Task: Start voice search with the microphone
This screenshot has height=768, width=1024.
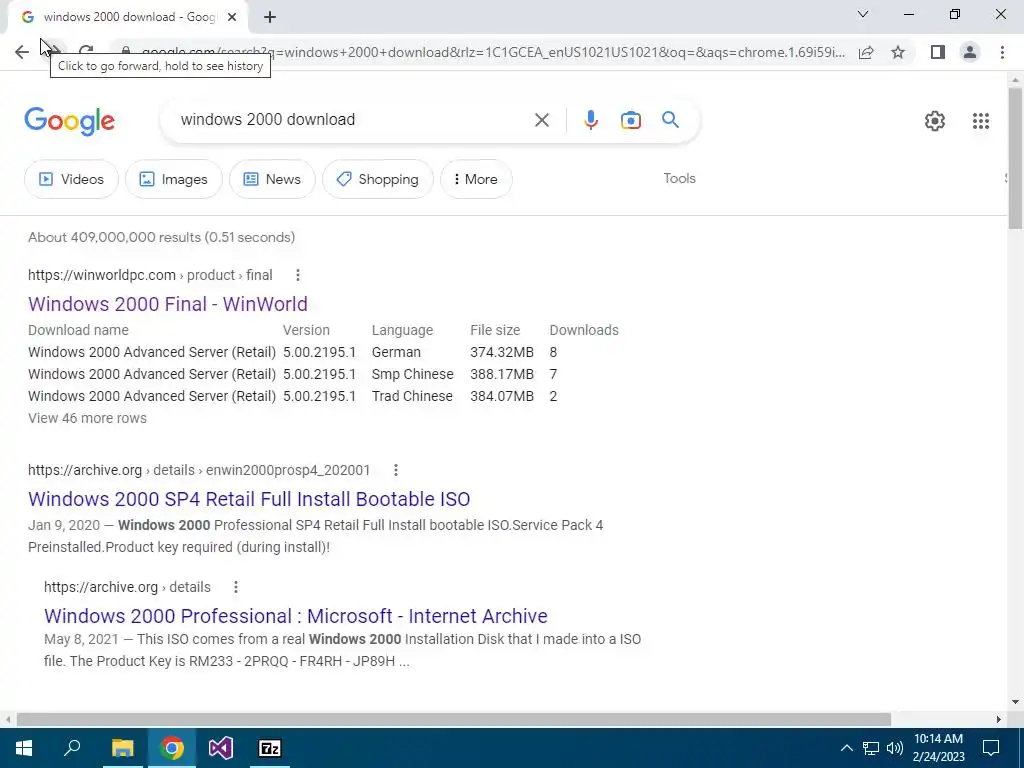Action: pyautogui.click(x=591, y=120)
